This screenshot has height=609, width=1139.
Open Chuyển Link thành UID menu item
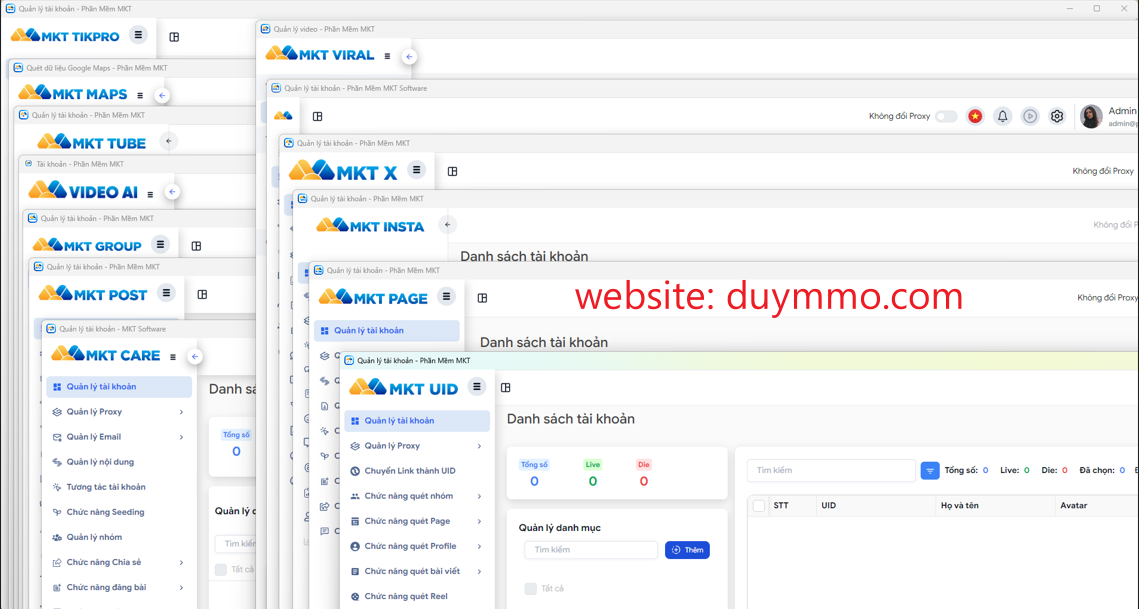(417, 471)
